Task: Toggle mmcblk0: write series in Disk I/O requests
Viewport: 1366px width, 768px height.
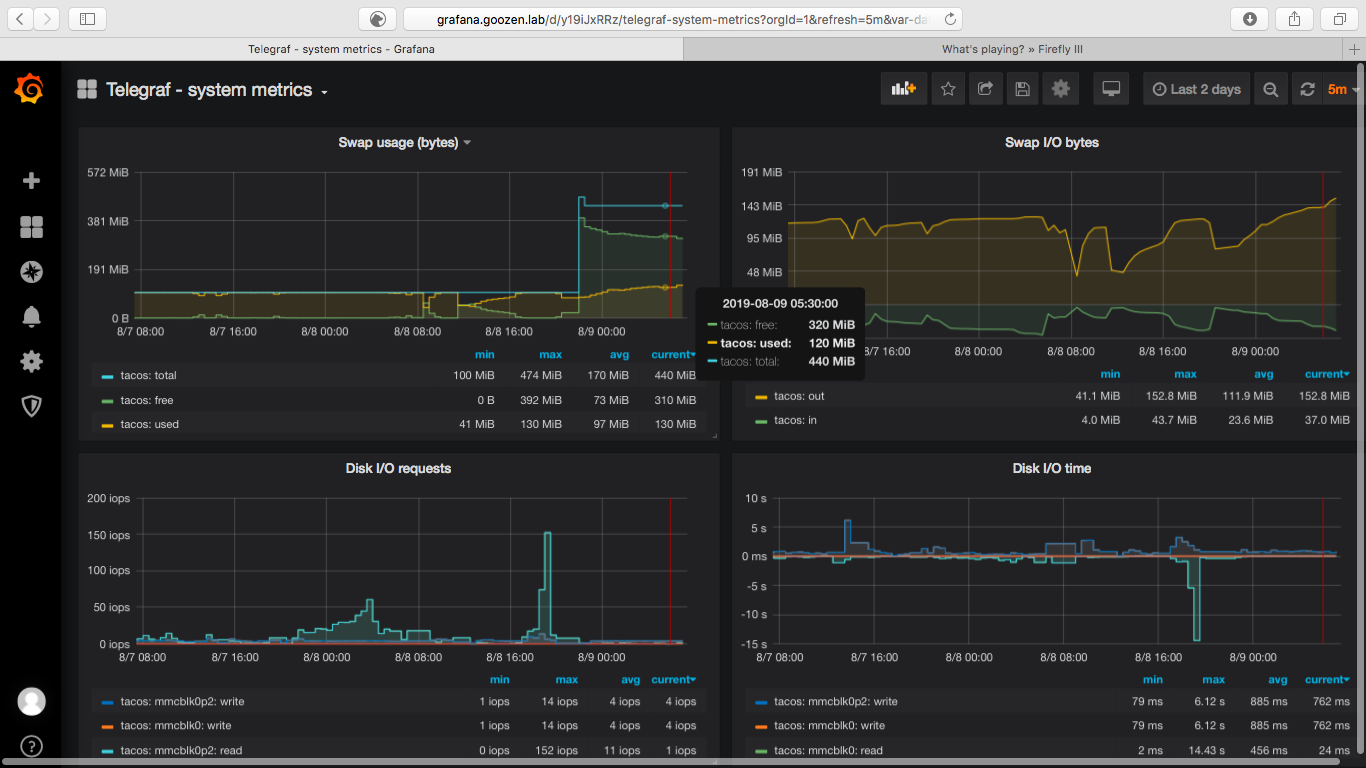Action: point(175,725)
